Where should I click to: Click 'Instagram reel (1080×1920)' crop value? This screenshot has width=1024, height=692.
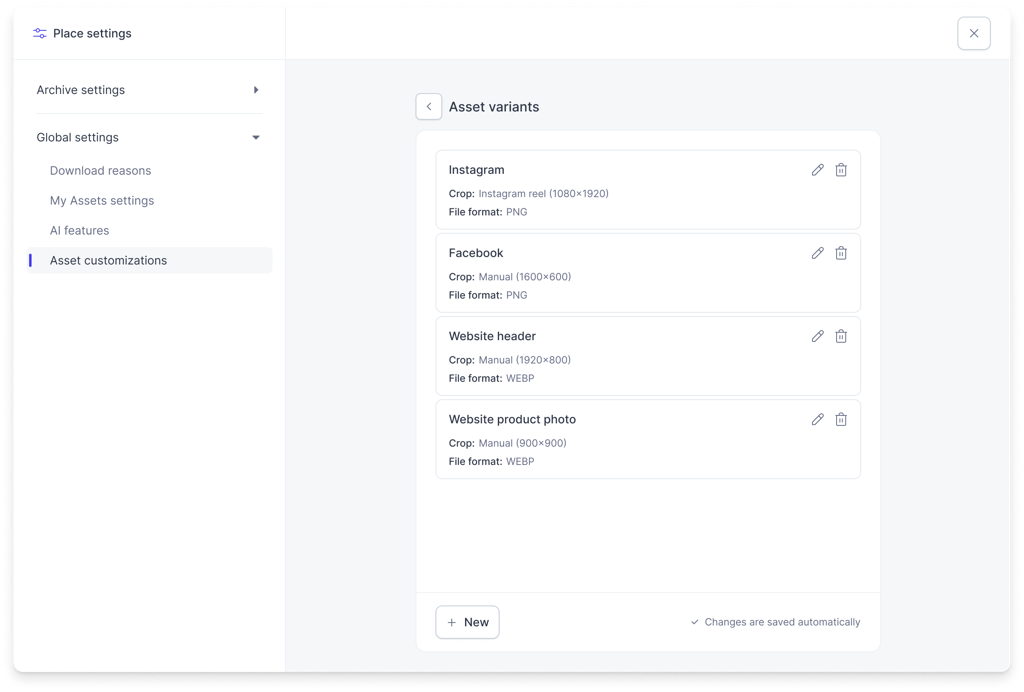543,194
